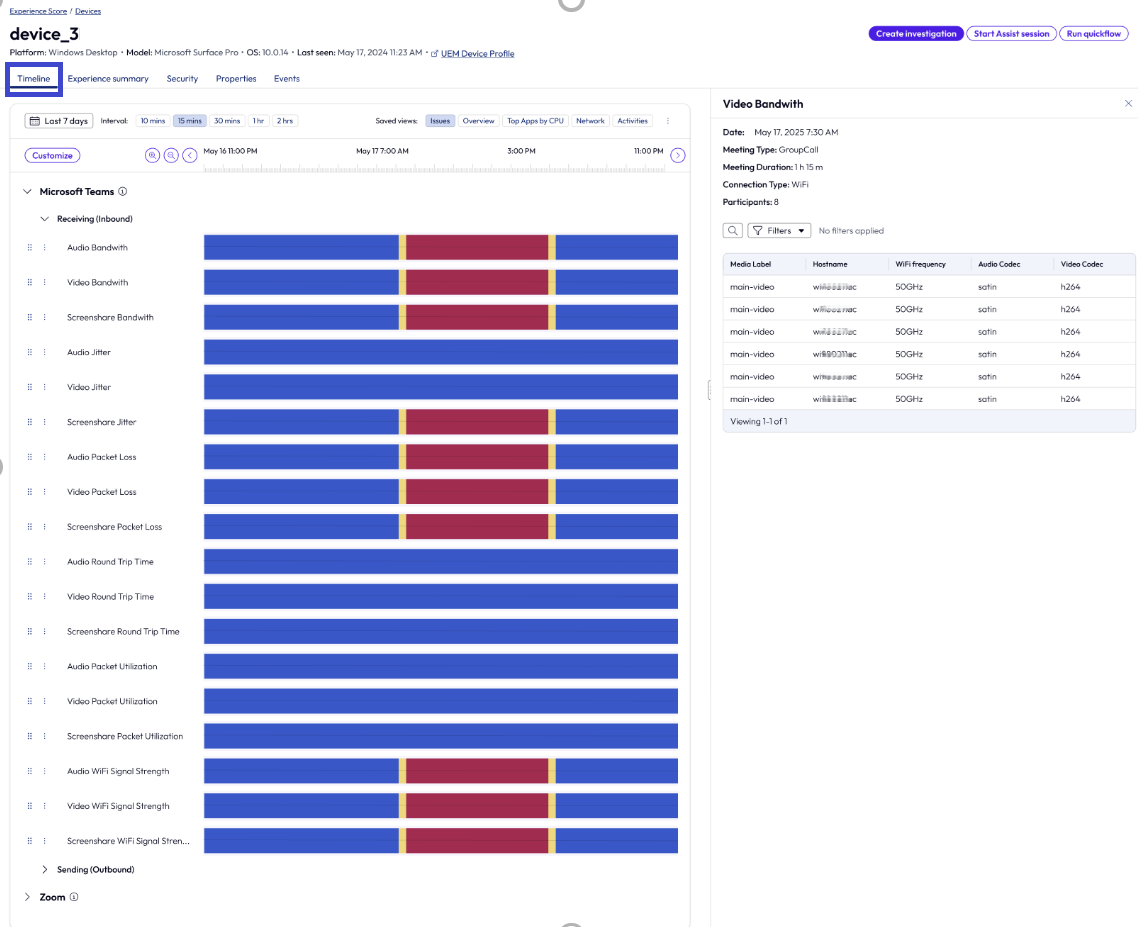This screenshot has width=1138, height=927.
Task: Open options menu for Screenshare Packet Loss row
Action: 44,527
